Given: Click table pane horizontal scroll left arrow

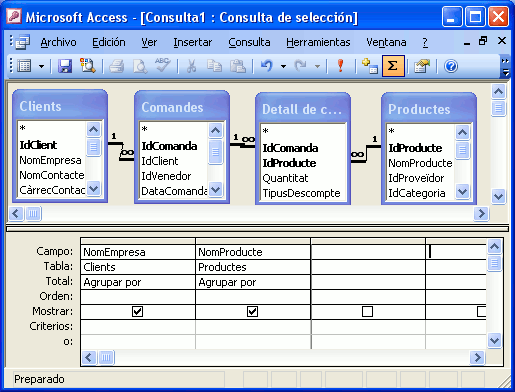Looking at the screenshot, I should click(x=16, y=213).
